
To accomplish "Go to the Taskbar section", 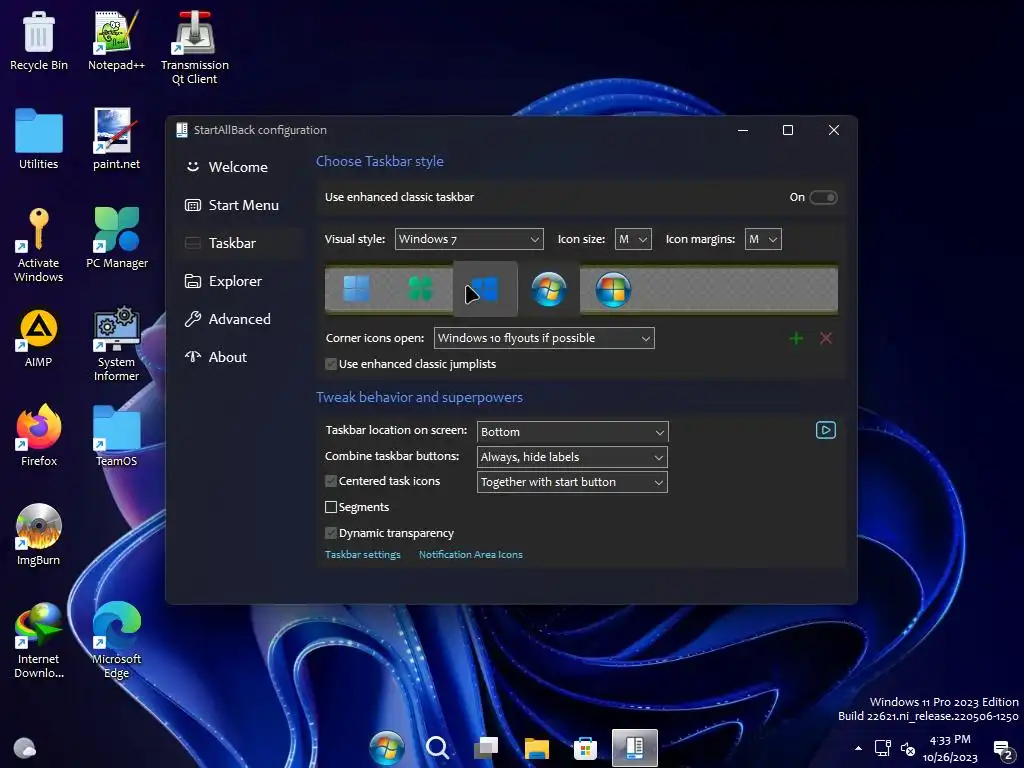I will tap(238, 243).
